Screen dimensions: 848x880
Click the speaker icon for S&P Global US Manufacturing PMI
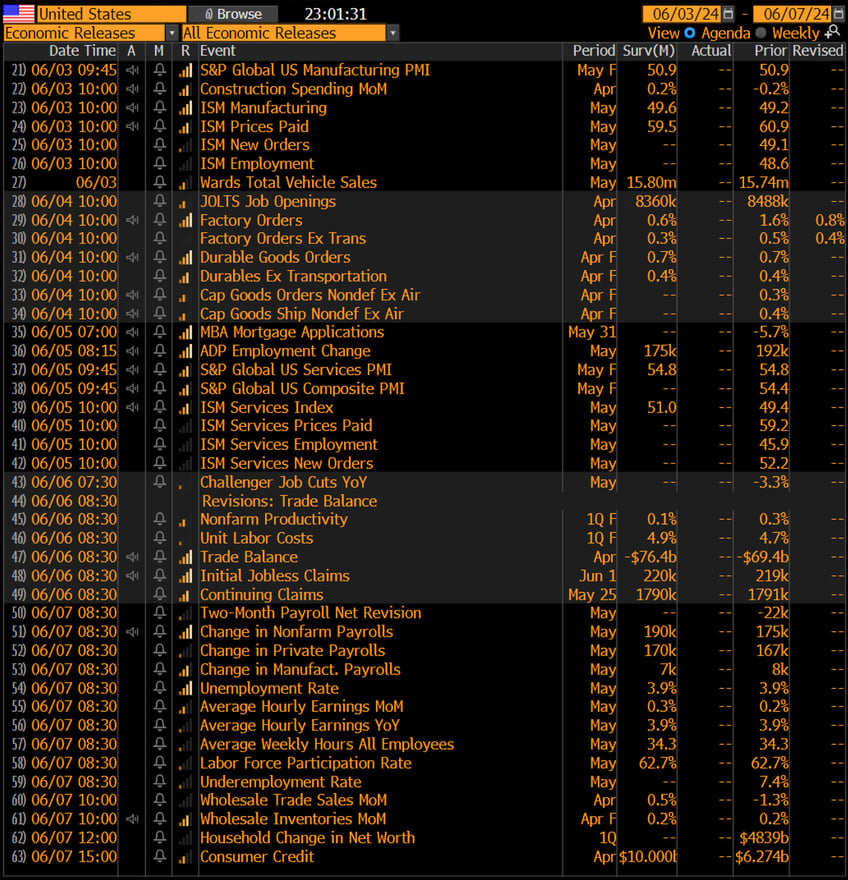132,70
